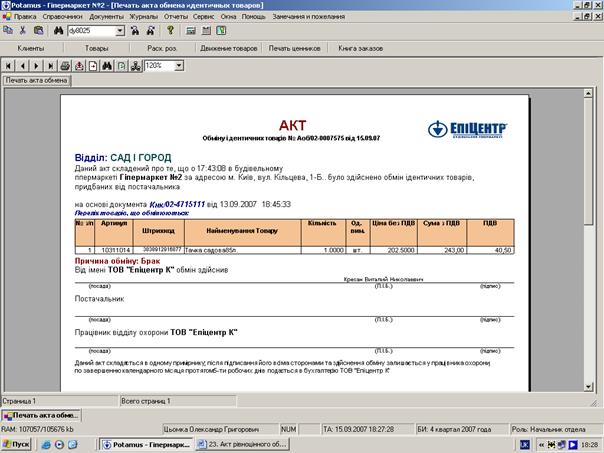
Task: Click the Причина обміну: Брак text
Action: click(x=117, y=261)
